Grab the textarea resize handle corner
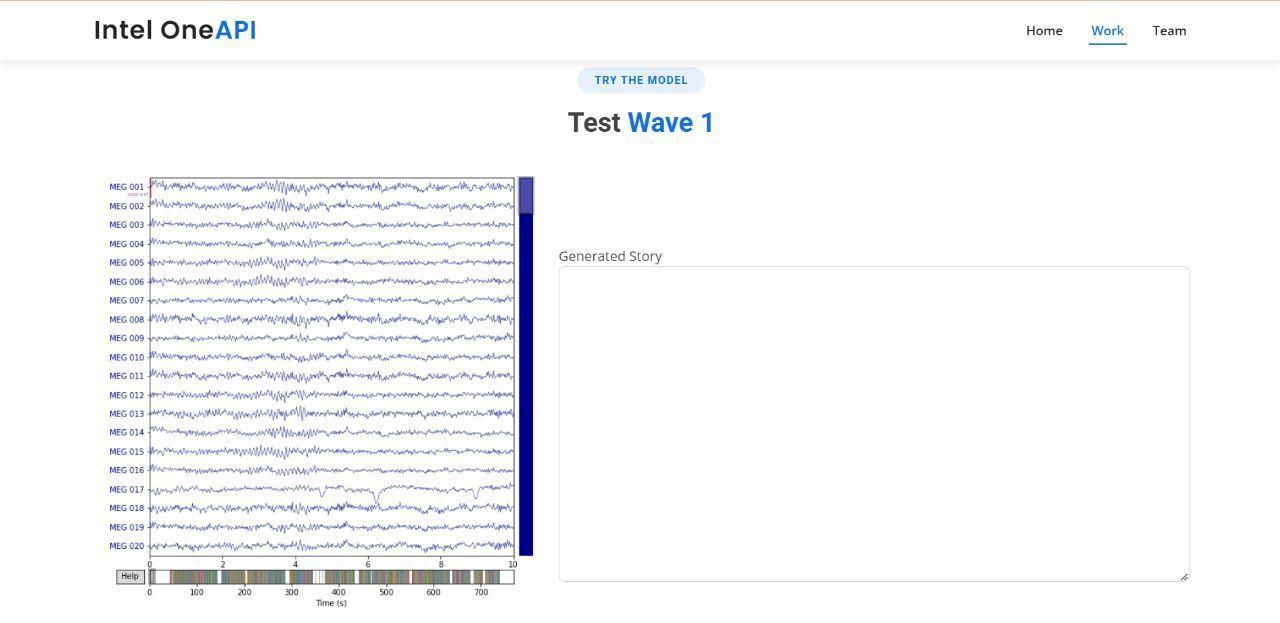The width and height of the screenshot is (1280, 623). tap(1184, 576)
